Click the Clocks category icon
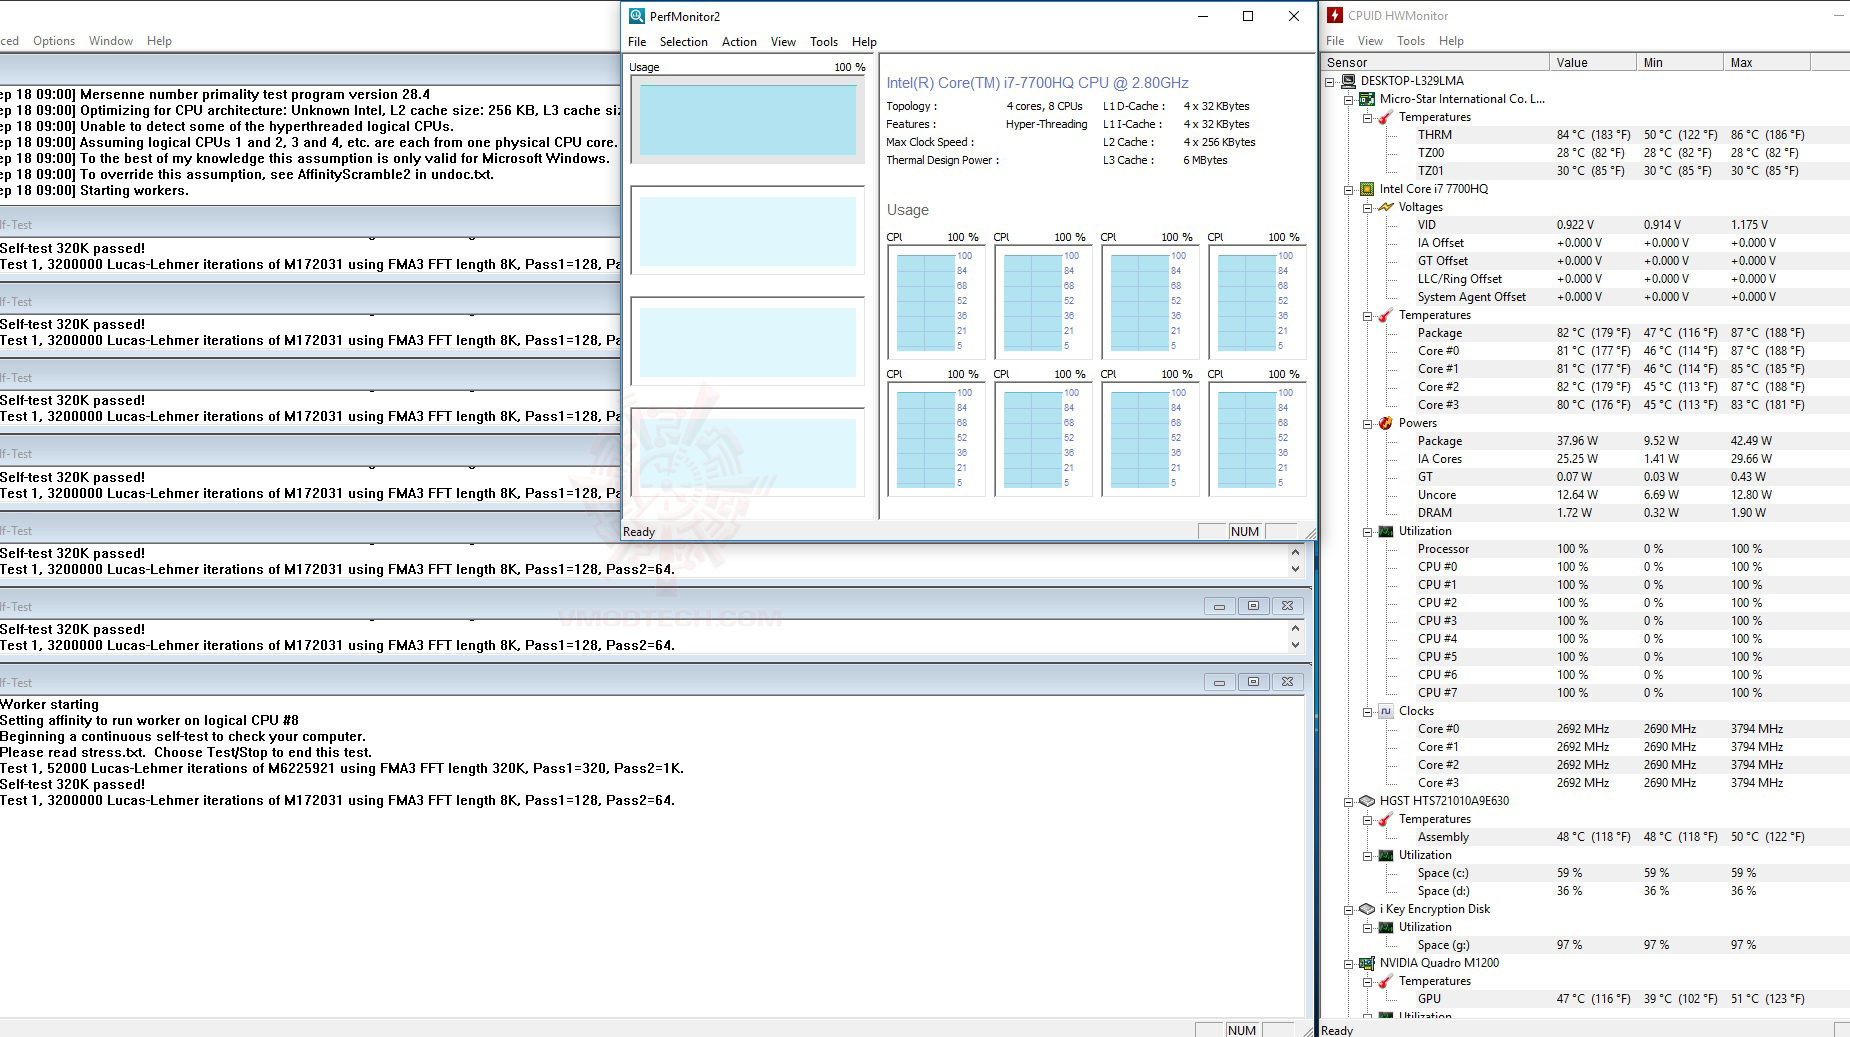 1385,711
